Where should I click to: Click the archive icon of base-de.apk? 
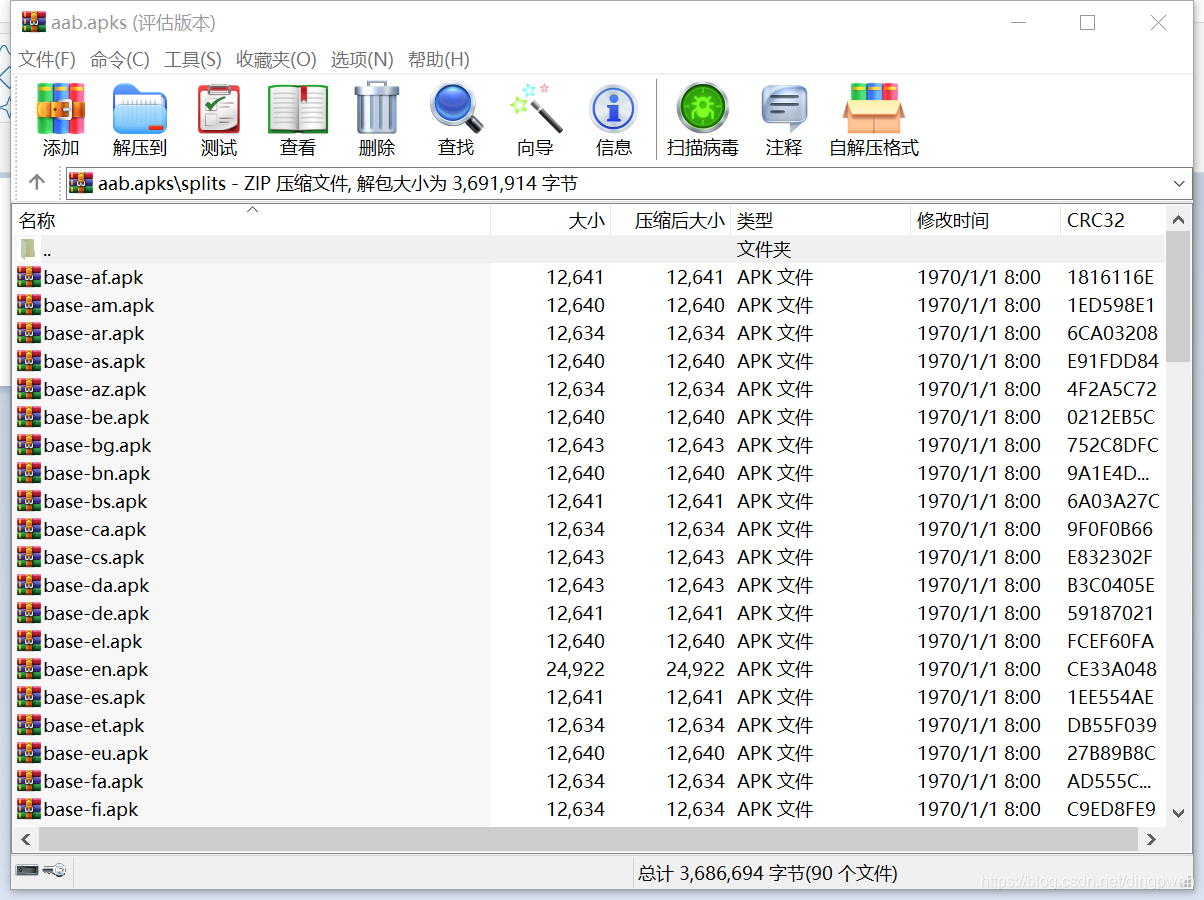(x=29, y=613)
